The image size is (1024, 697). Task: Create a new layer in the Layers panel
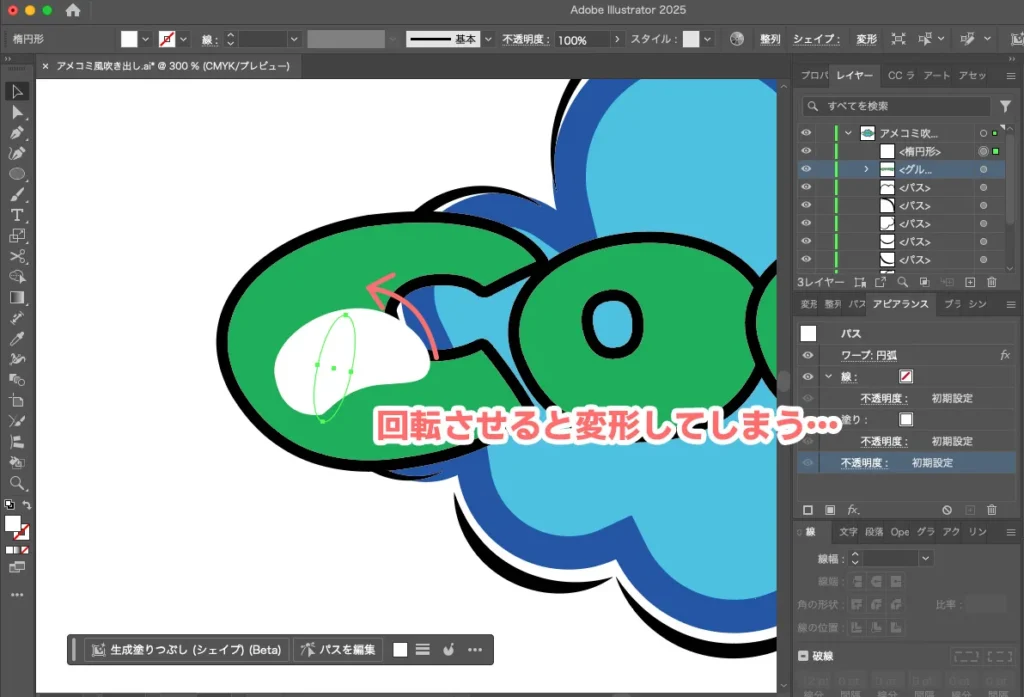(970, 283)
